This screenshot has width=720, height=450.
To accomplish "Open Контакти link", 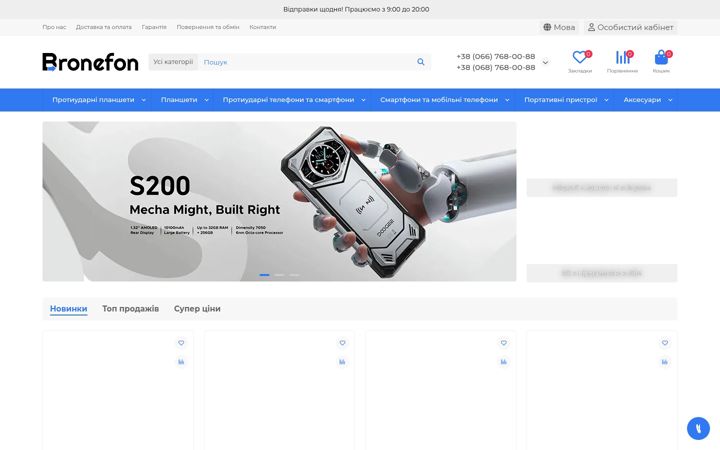I will pos(263,27).
